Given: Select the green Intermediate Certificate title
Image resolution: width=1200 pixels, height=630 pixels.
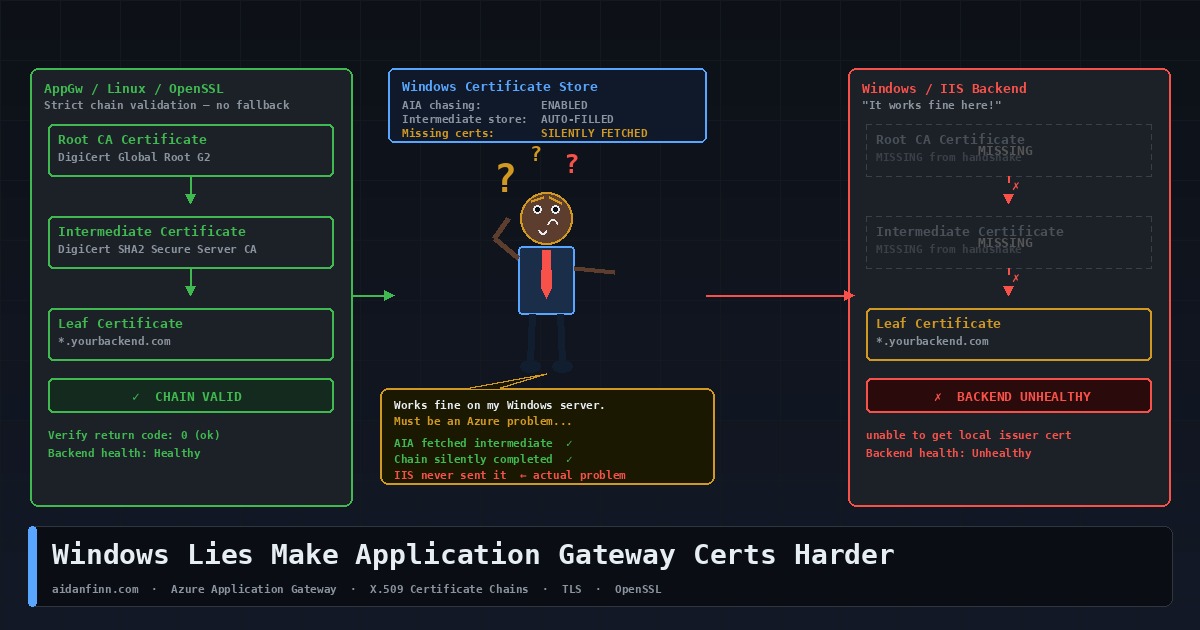Looking at the screenshot, I should pyautogui.click(x=152, y=232).
